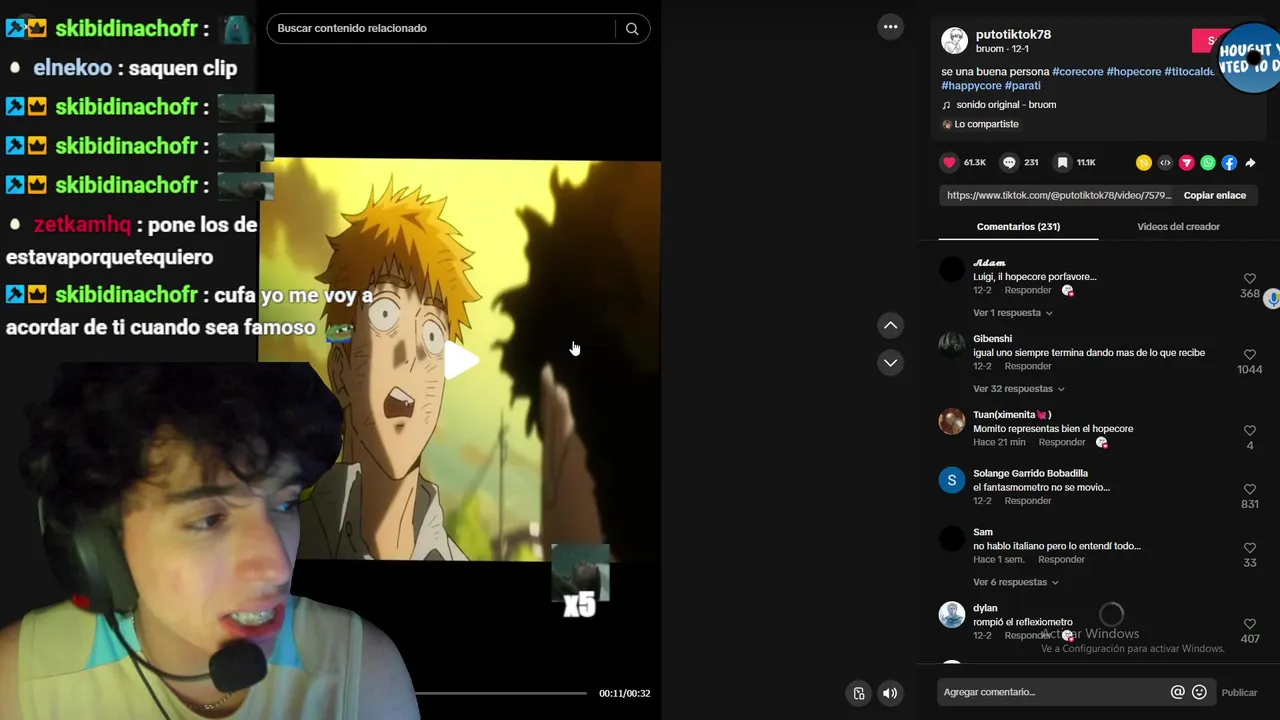Click putotiktok78 avatar picture

tap(954, 41)
